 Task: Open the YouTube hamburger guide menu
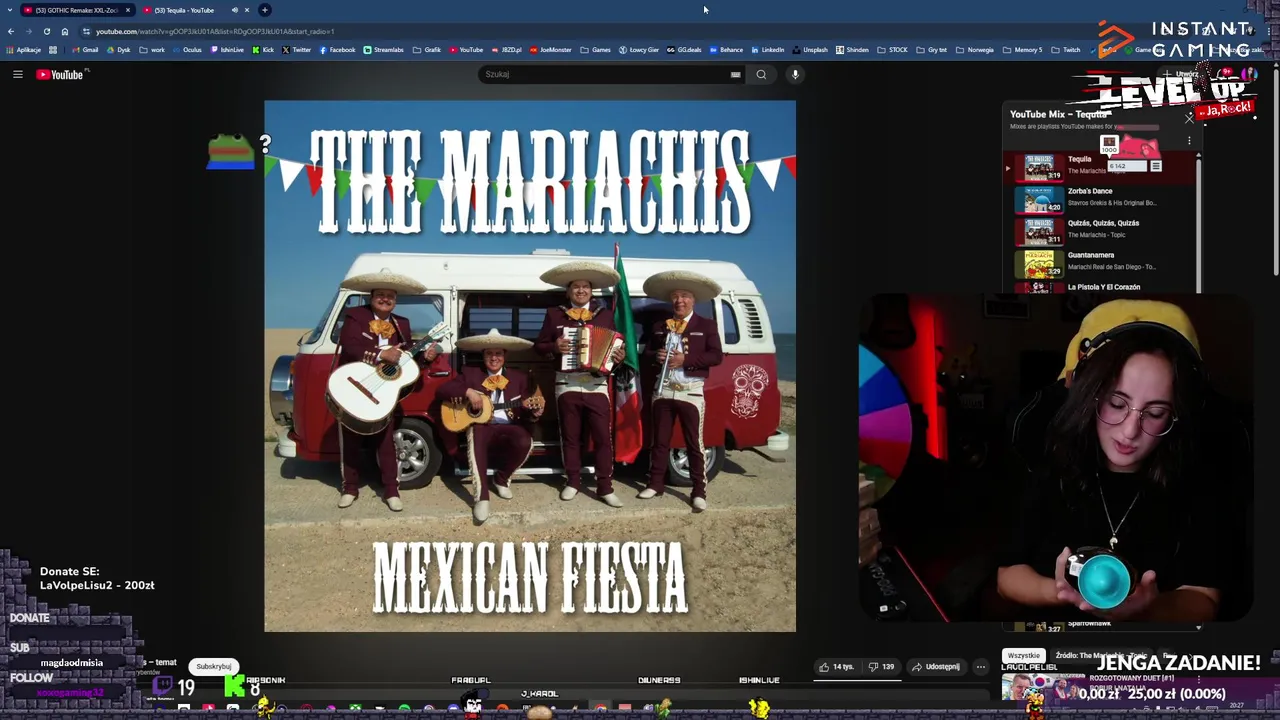point(17,74)
